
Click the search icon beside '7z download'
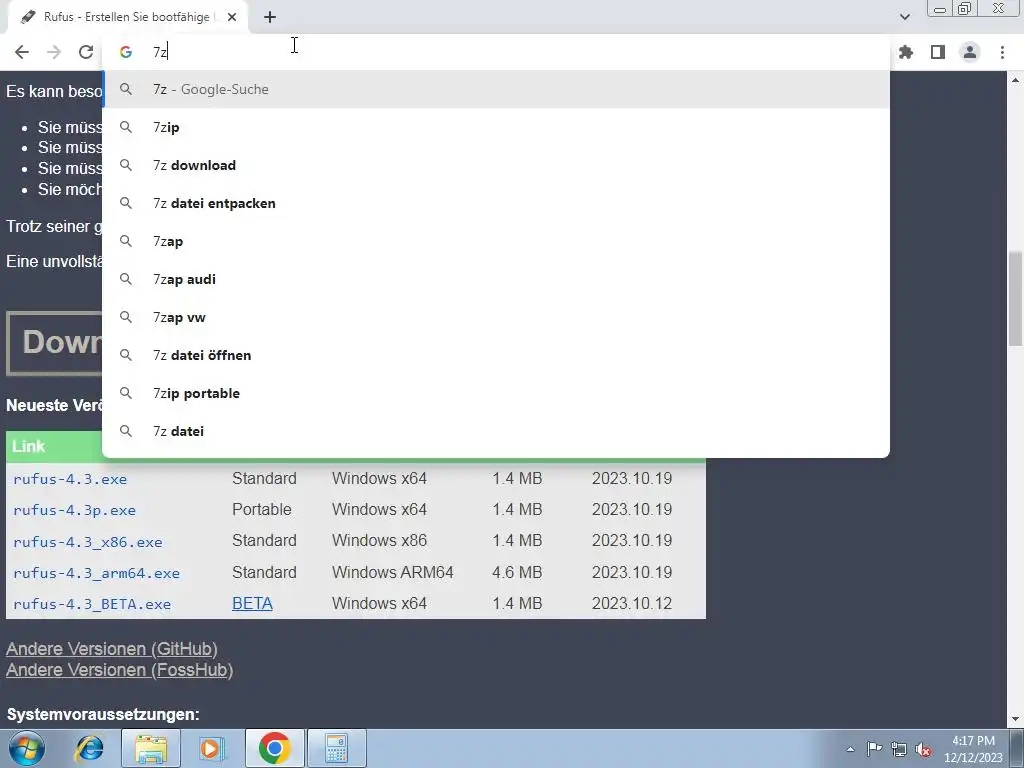click(125, 165)
